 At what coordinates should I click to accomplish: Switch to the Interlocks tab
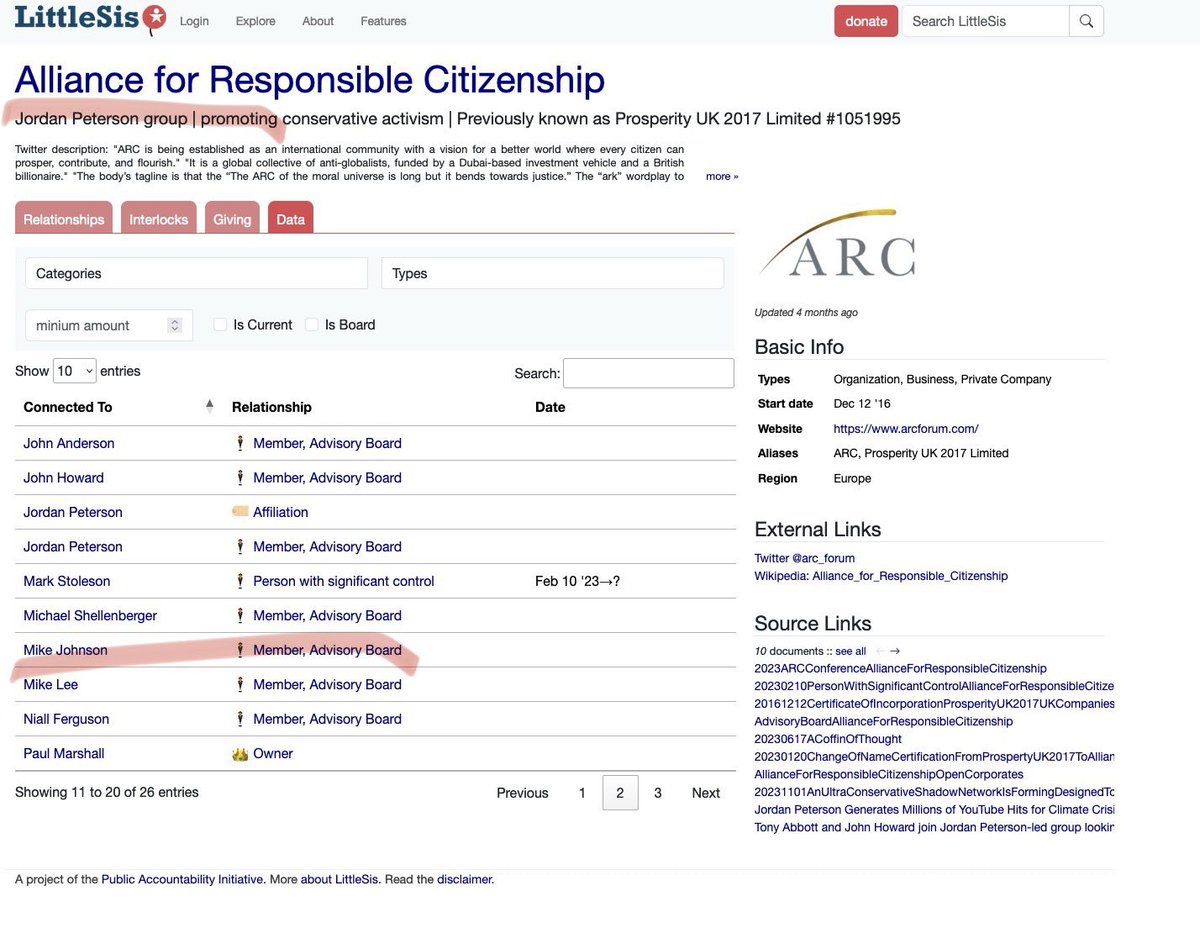tap(158, 219)
